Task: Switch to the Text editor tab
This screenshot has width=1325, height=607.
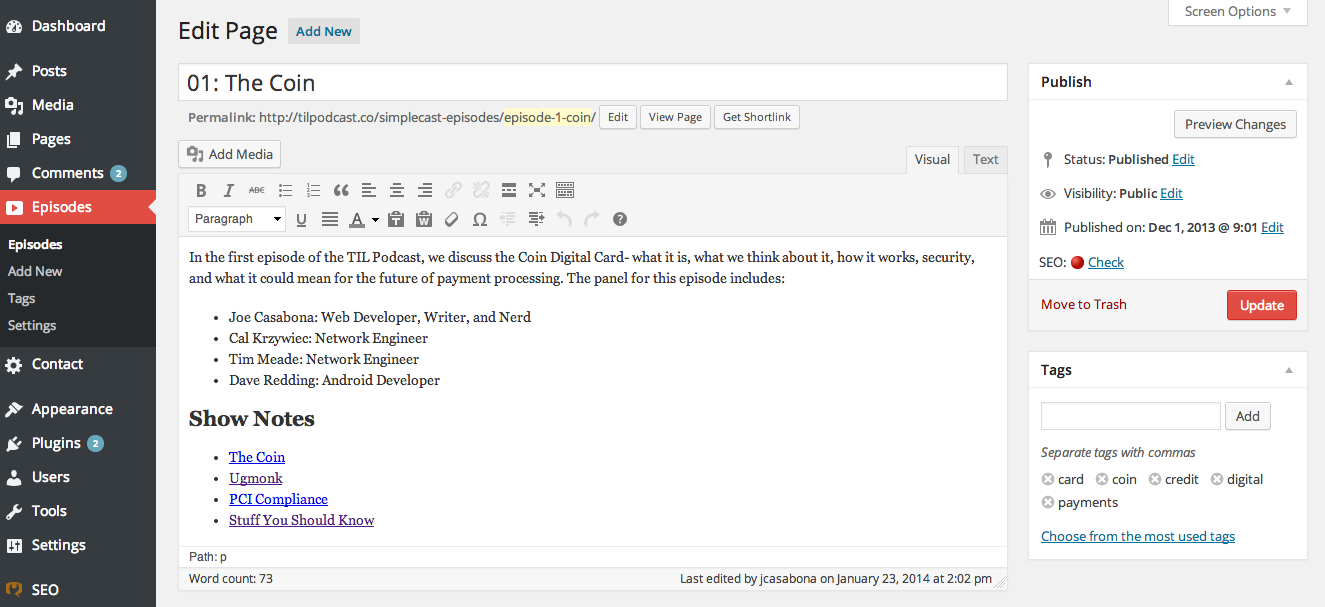Action: point(985,159)
